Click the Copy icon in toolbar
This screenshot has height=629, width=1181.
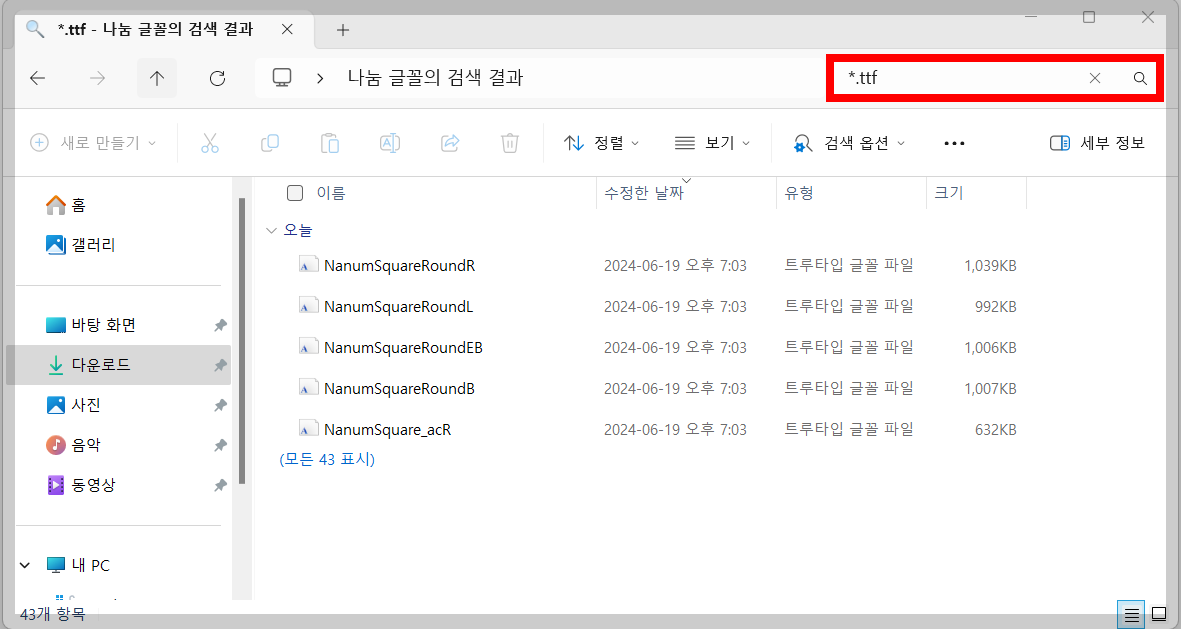269,142
